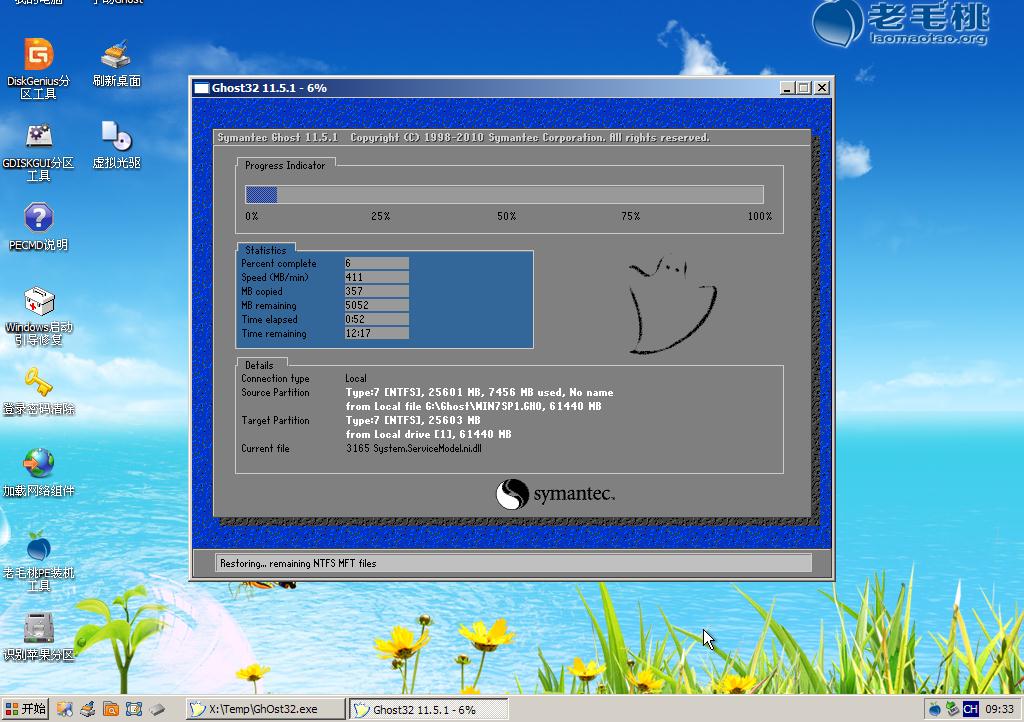Open the 开始 Start menu

pos(26,709)
